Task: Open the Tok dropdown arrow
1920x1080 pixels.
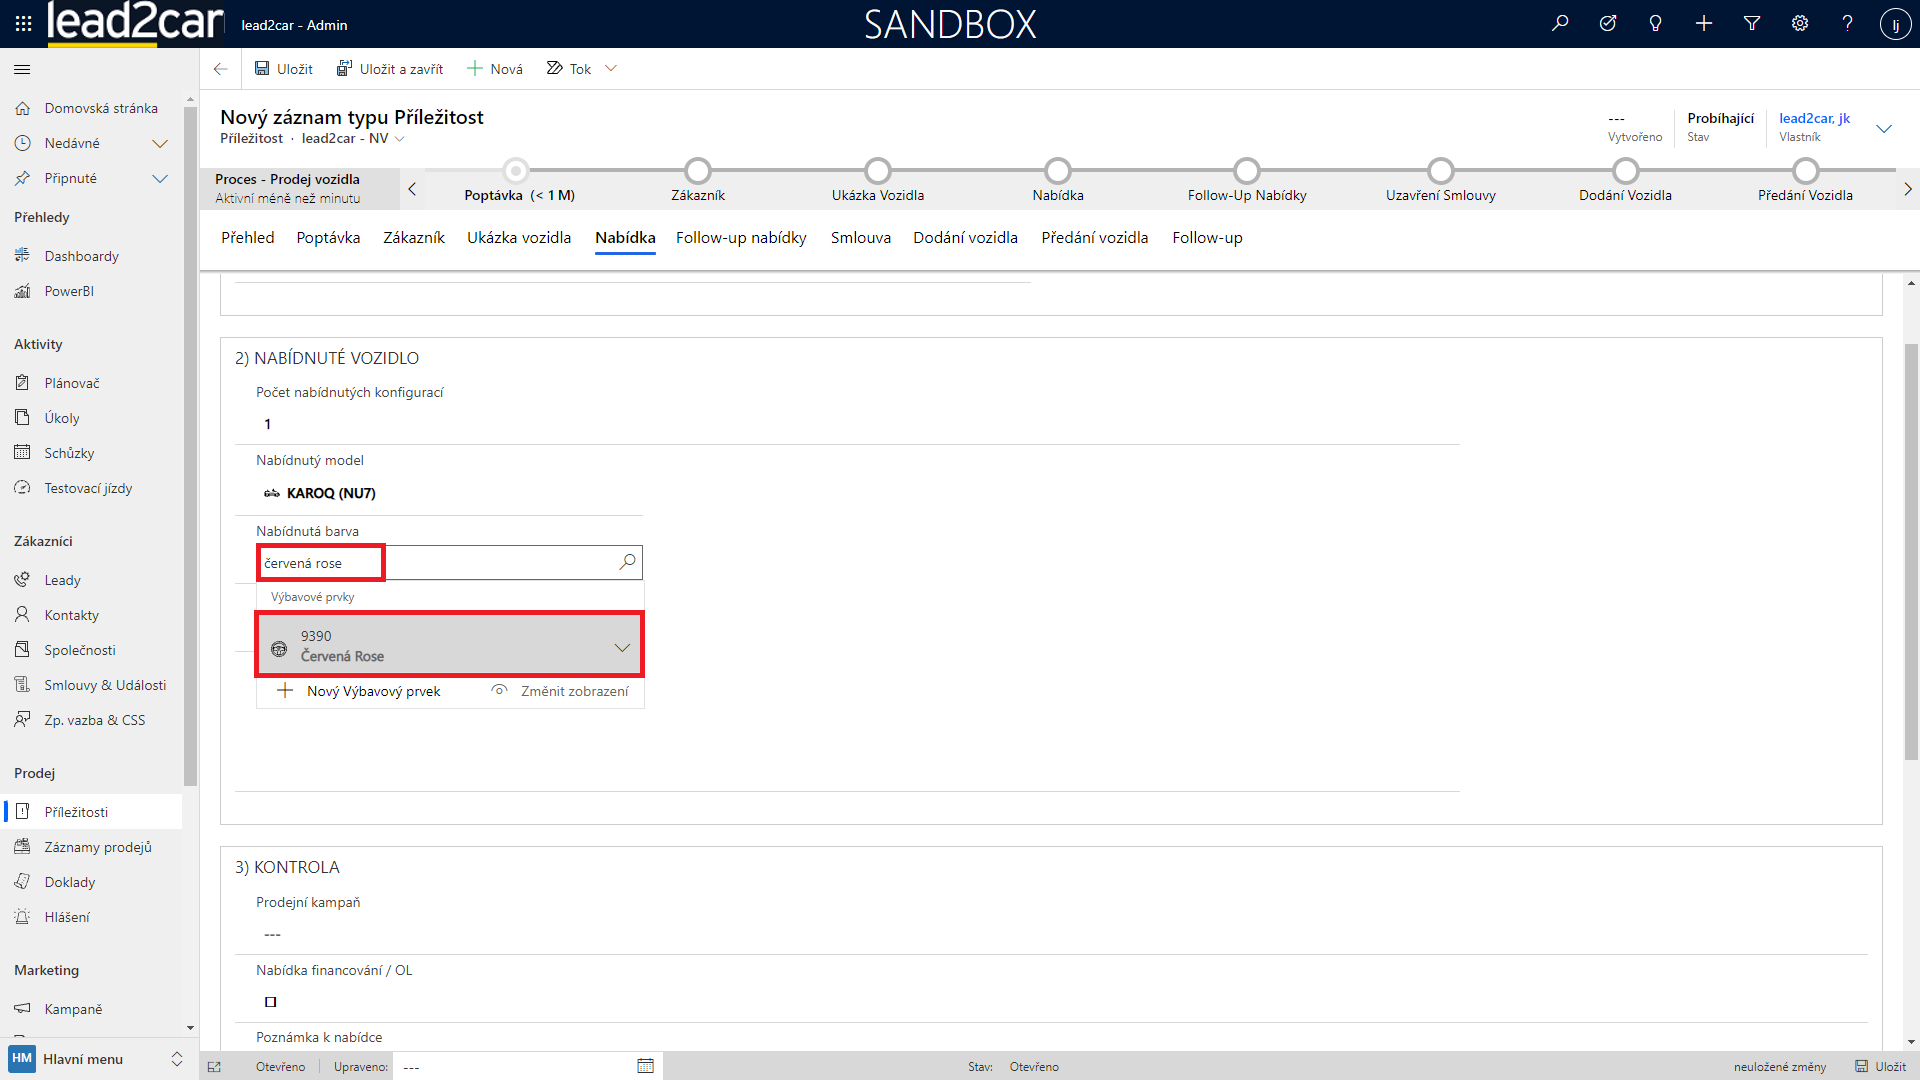Action: [x=611, y=68]
